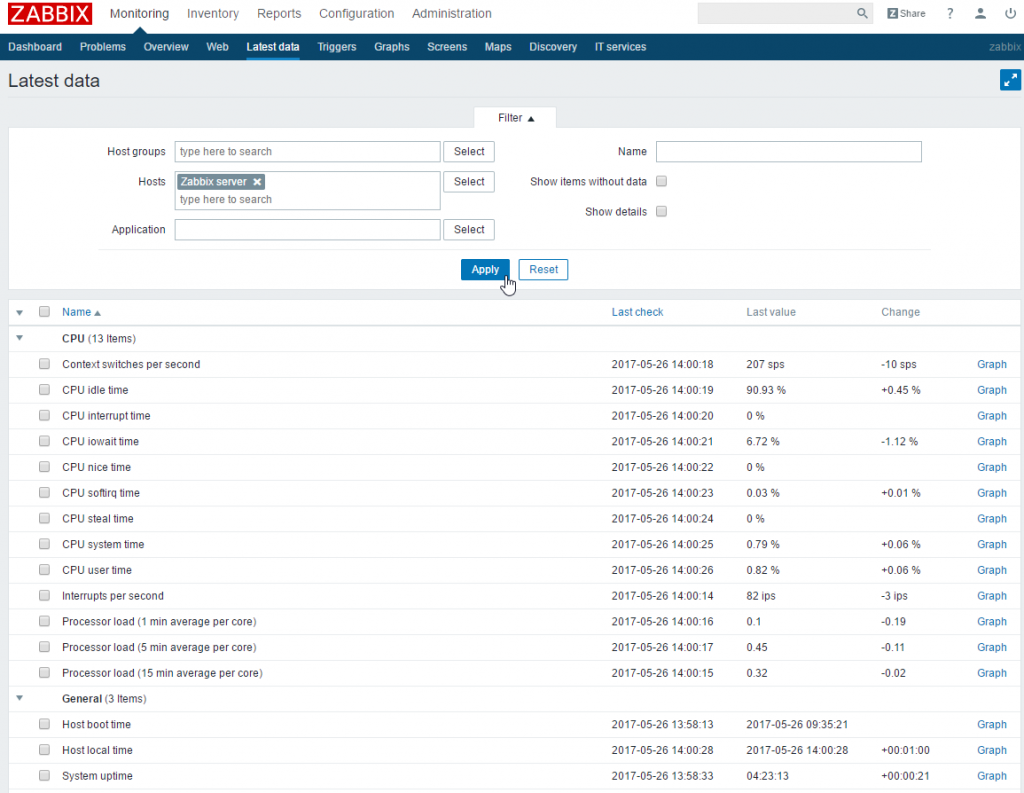Check the checkbox for CPU idle time row

tap(44, 390)
